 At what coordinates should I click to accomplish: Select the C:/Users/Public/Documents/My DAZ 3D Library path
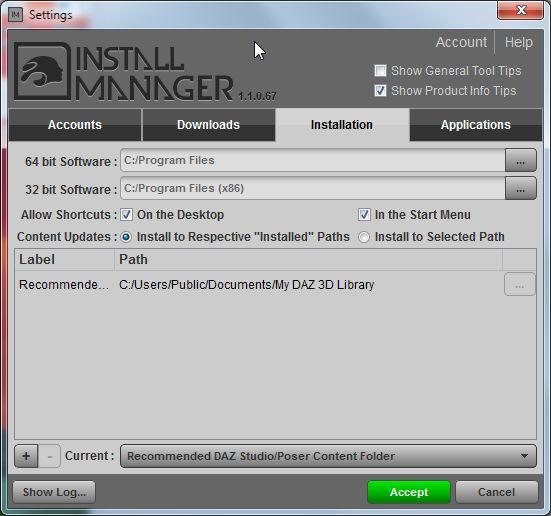point(247,284)
